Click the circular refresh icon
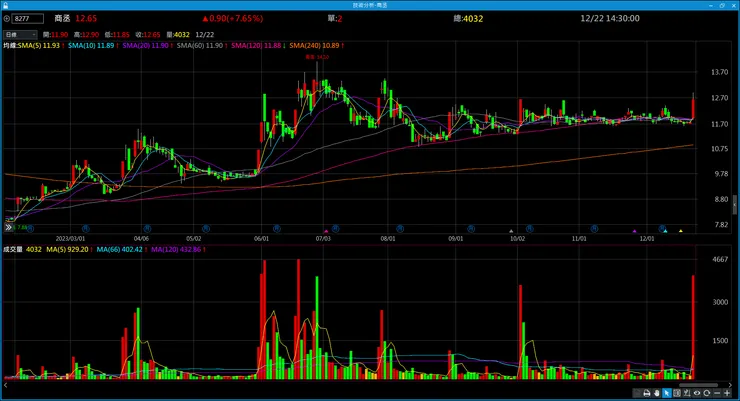Screen dimensions: 740x401 point(707,393)
